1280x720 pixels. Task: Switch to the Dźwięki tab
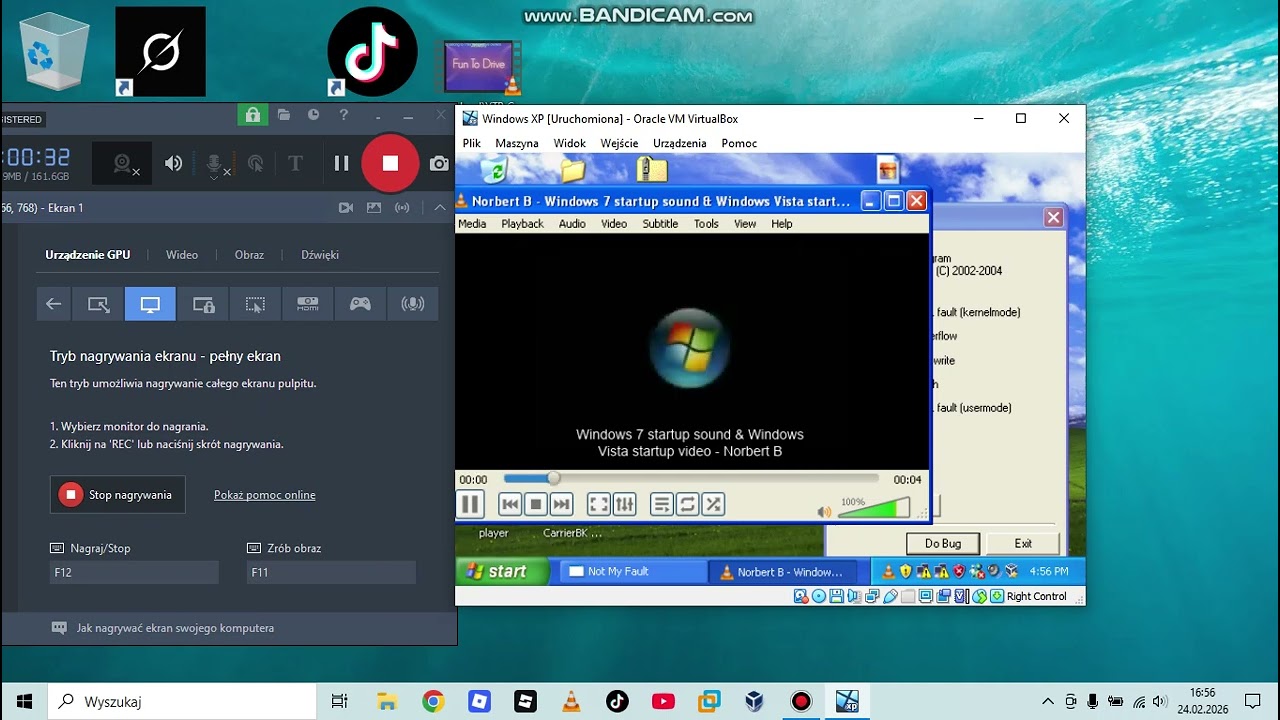pos(320,255)
